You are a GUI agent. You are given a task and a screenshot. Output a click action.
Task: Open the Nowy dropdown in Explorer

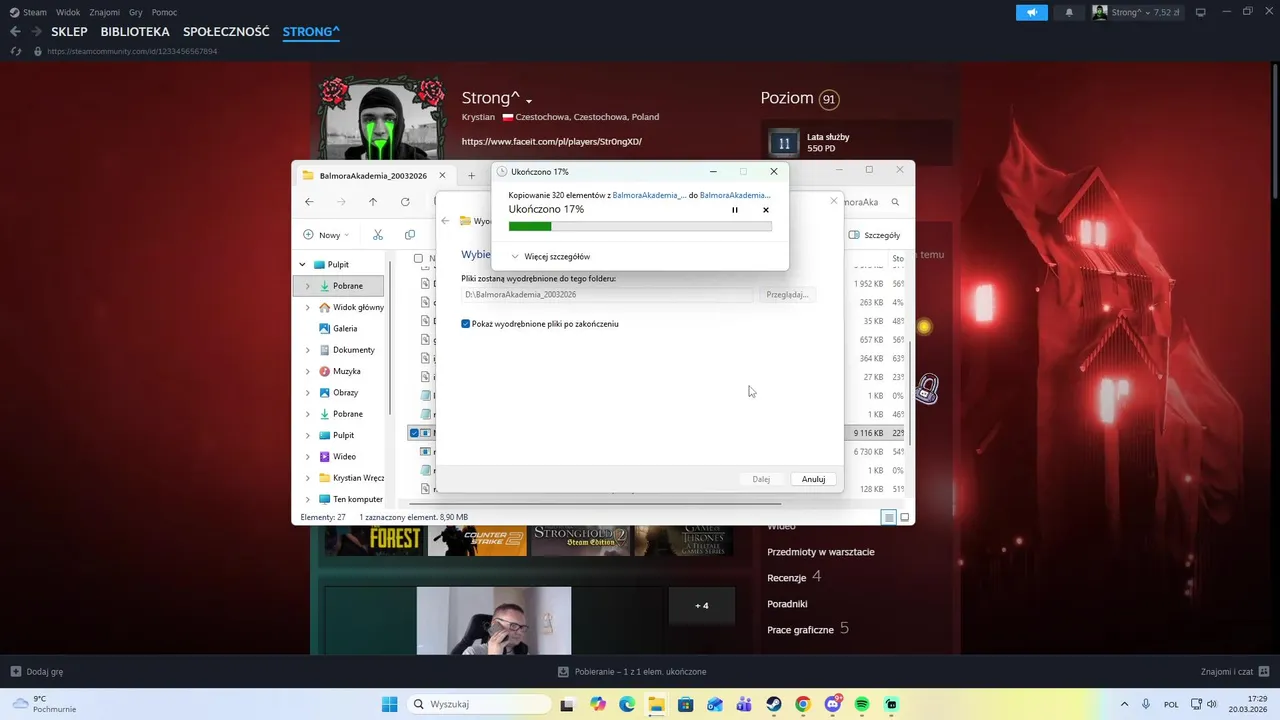326,235
